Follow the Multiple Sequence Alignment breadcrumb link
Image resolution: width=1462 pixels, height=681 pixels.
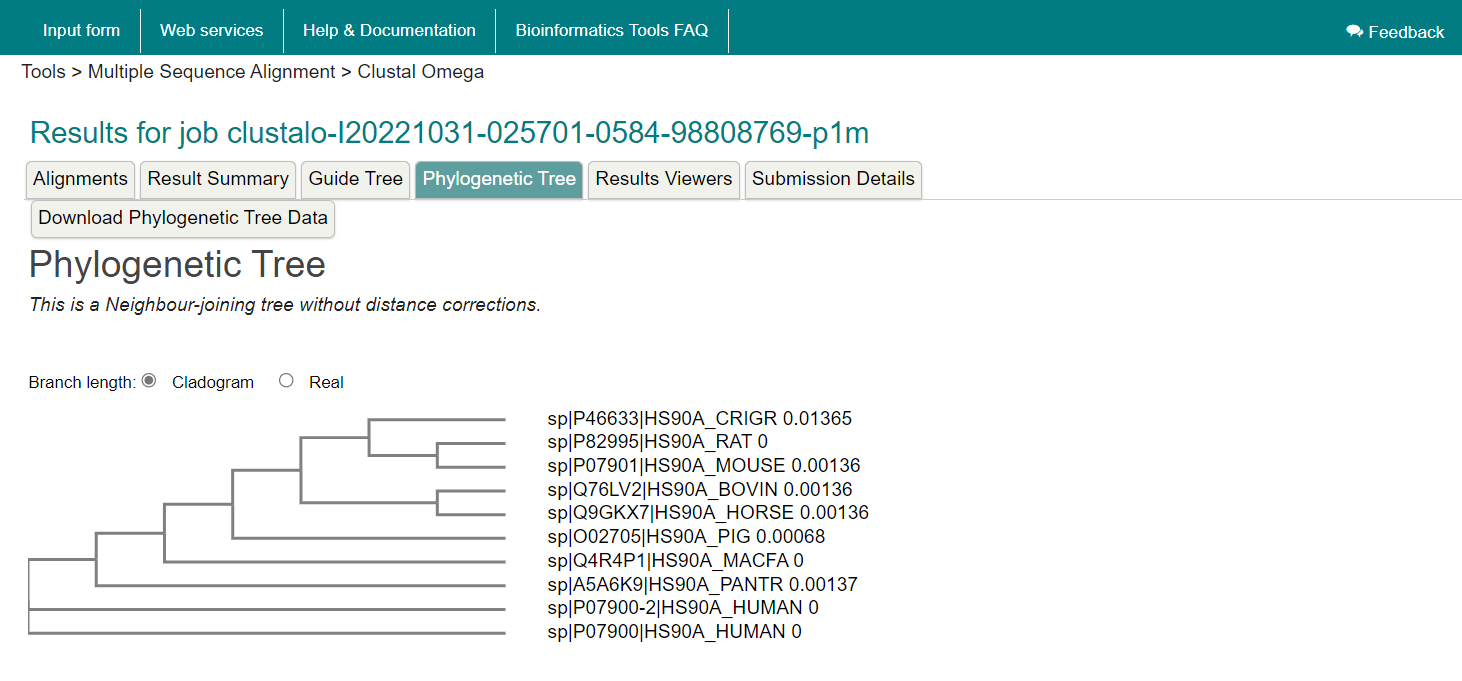(x=212, y=72)
